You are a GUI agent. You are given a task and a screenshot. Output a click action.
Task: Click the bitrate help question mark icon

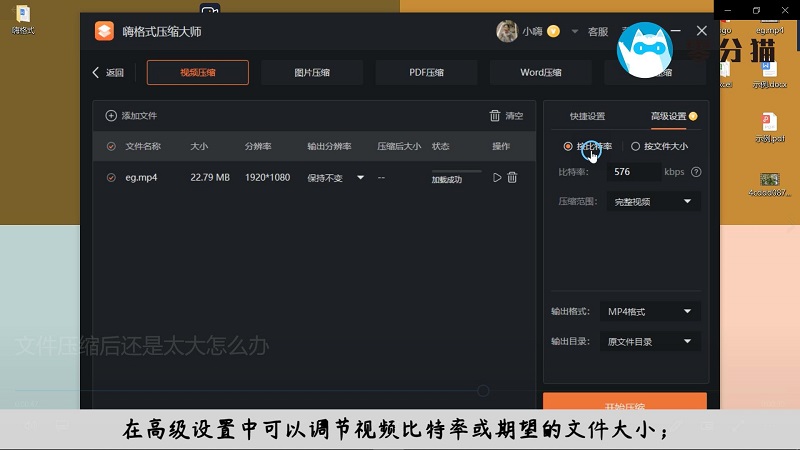[x=696, y=172]
